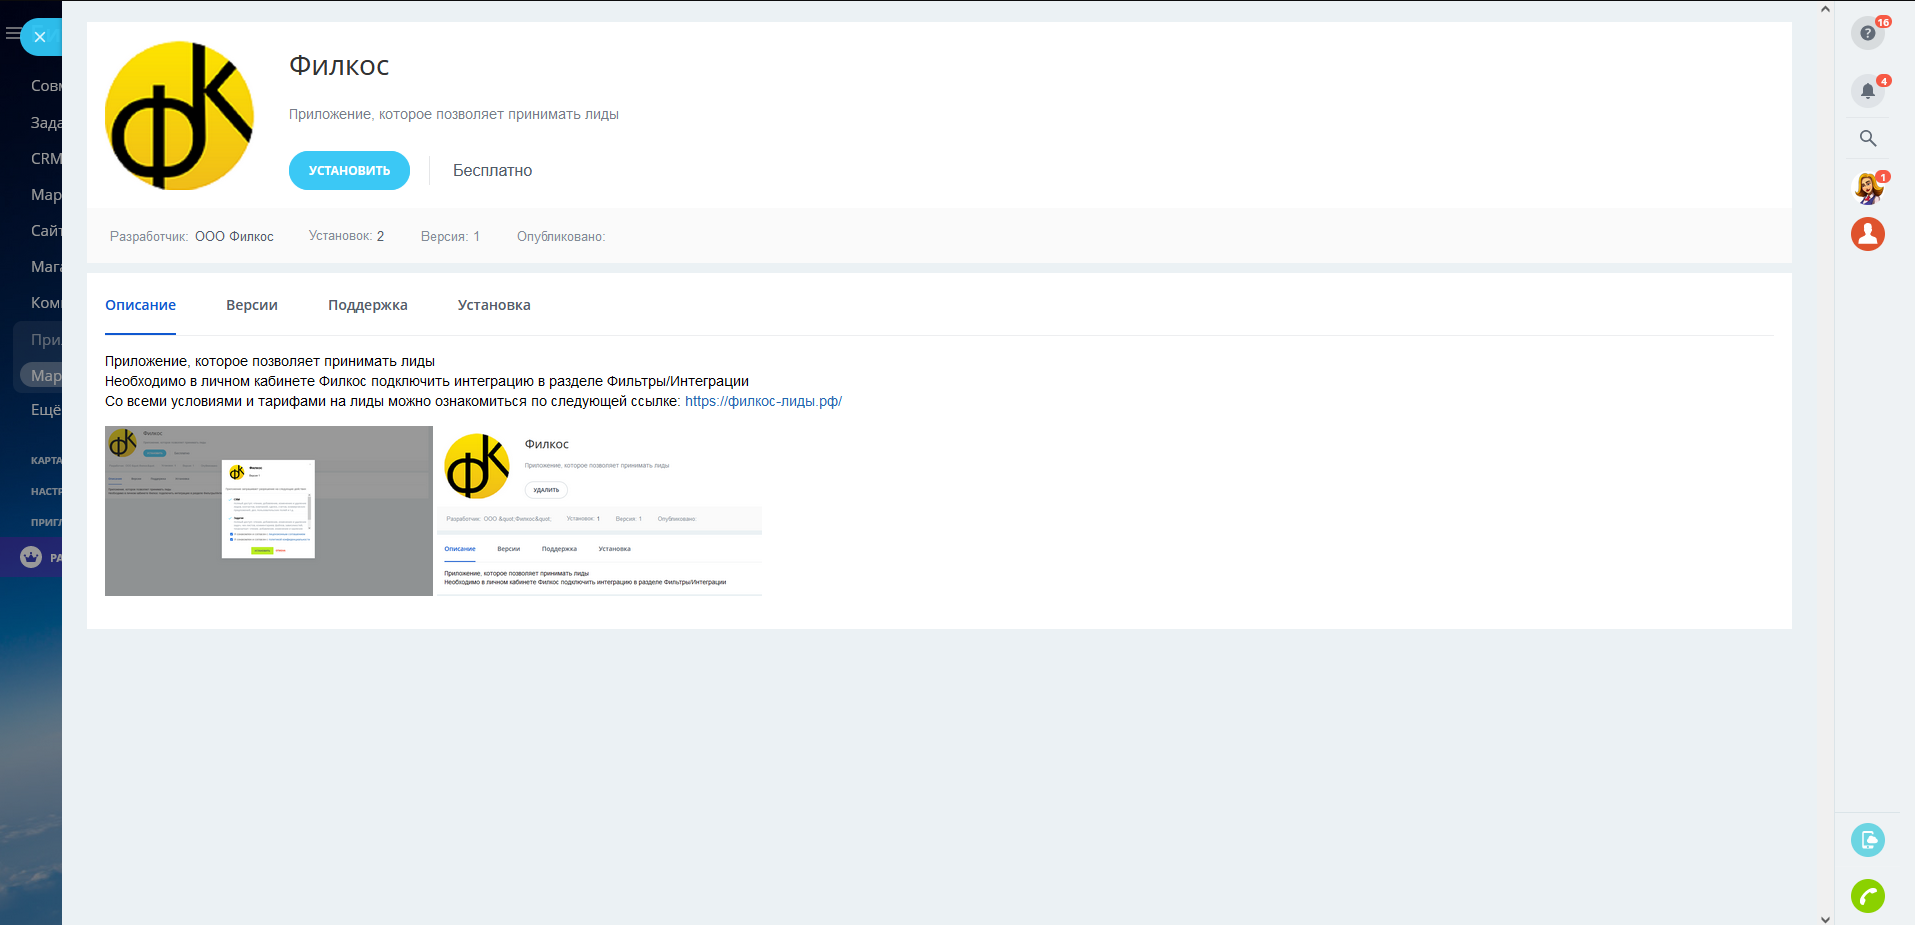Close the app panel with the X button
This screenshot has width=1915, height=925.
point(40,37)
